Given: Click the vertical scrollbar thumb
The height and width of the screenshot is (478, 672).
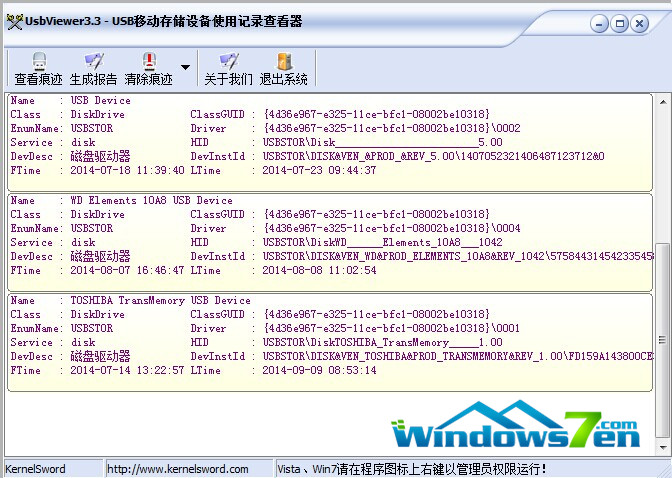Looking at the screenshot, I should point(663,340).
